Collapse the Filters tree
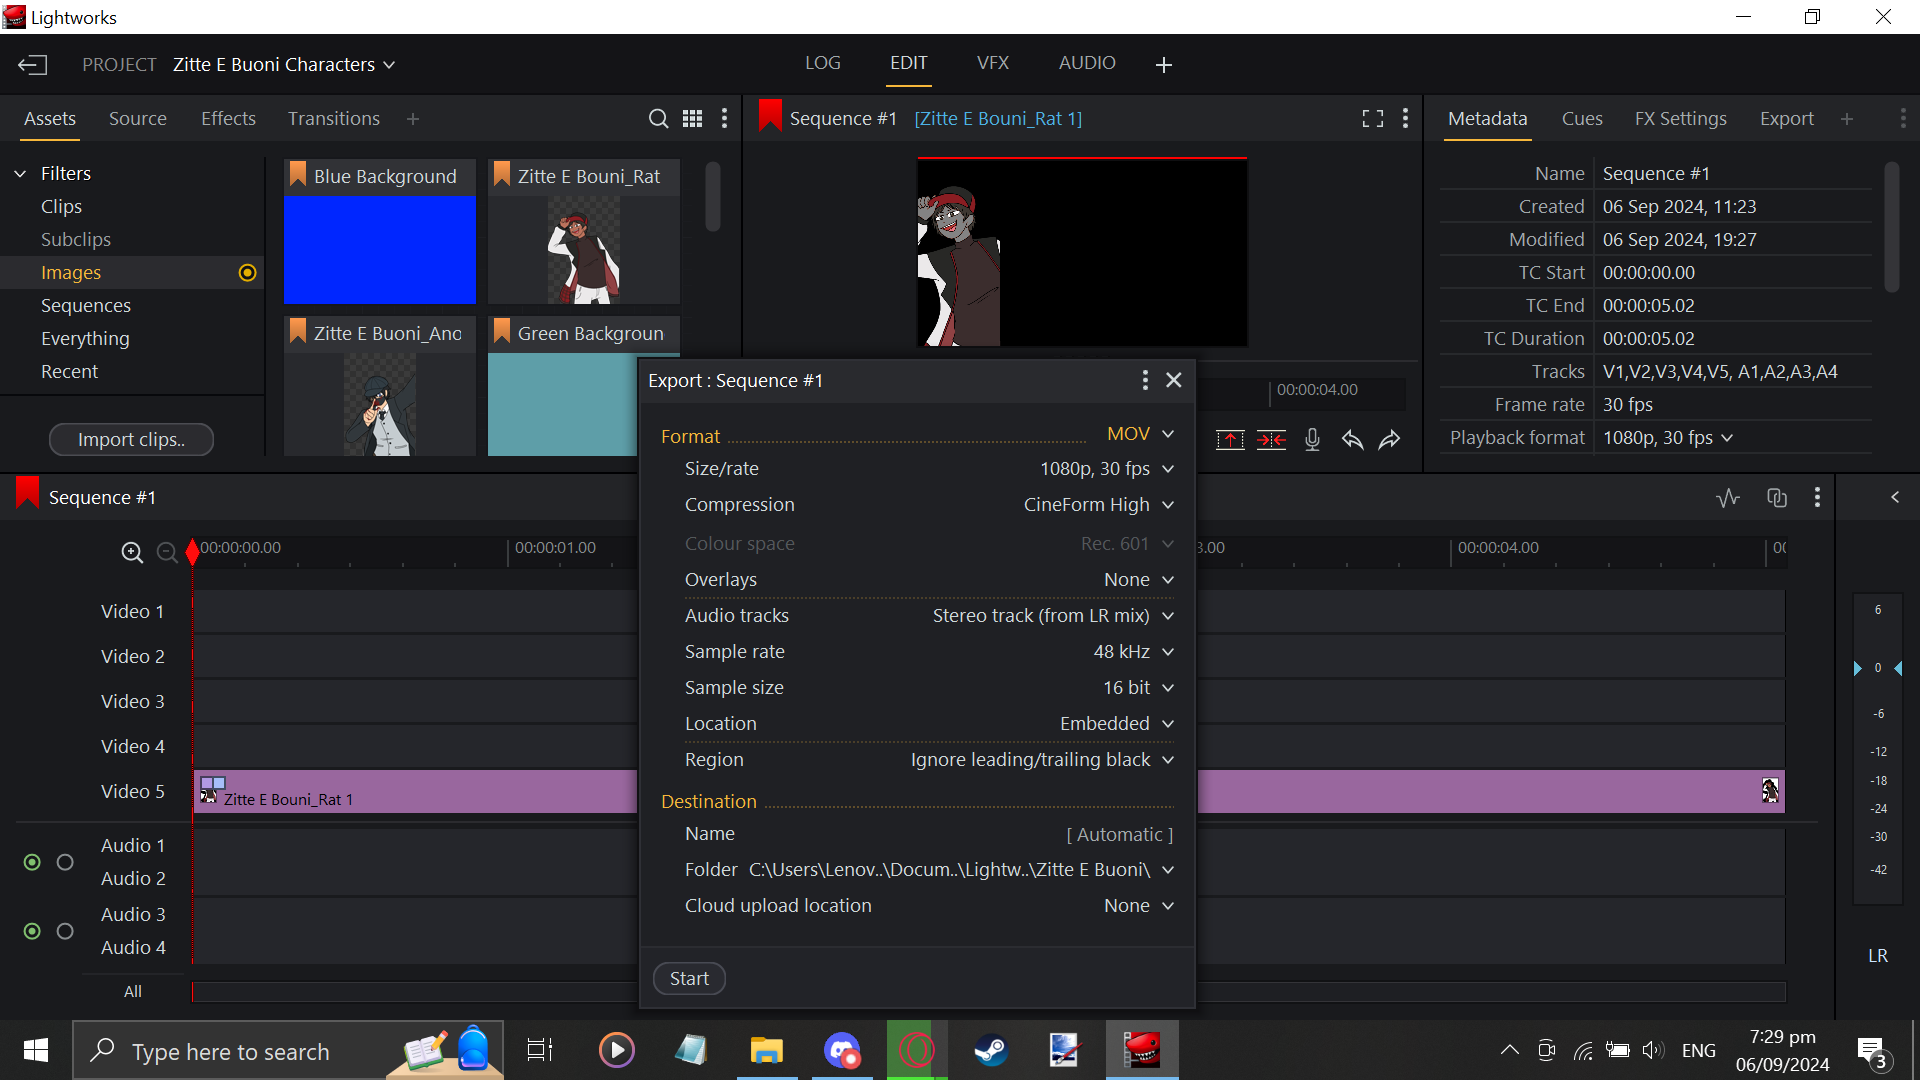1920x1080 pixels. pos(20,174)
